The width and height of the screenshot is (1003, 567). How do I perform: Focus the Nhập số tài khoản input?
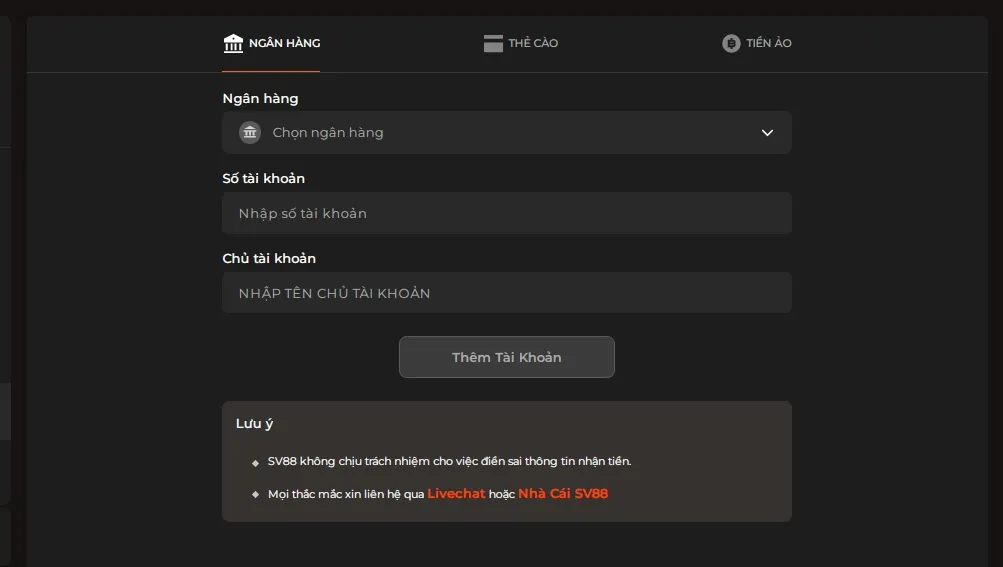click(507, 213)
